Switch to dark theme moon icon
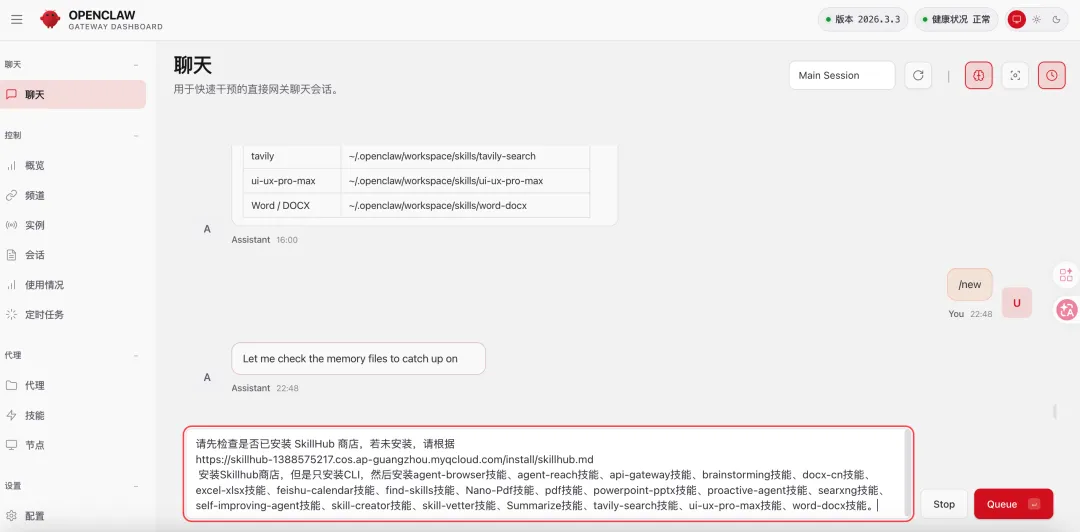 point(1056,19)
